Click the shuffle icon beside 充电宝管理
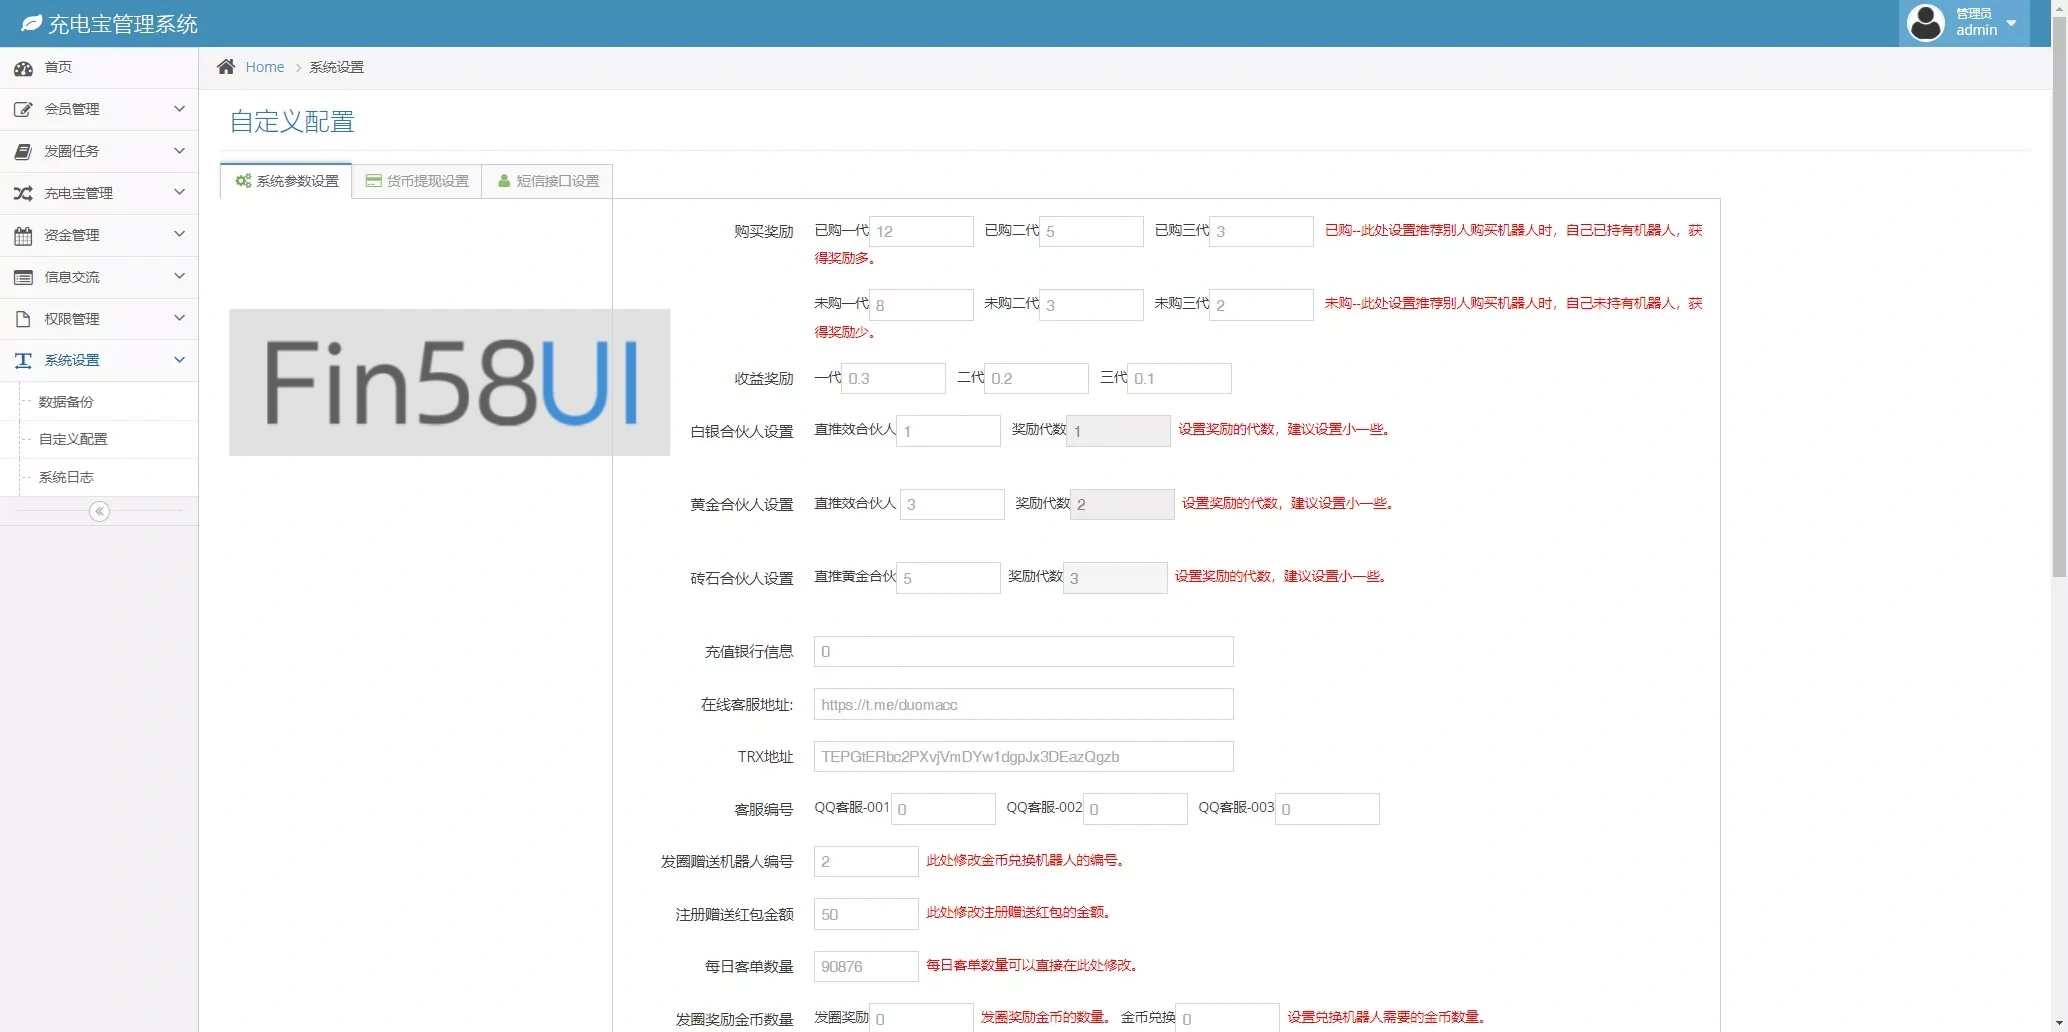The height and width of the screenshot is (1032, 2068). click(23, 193)
